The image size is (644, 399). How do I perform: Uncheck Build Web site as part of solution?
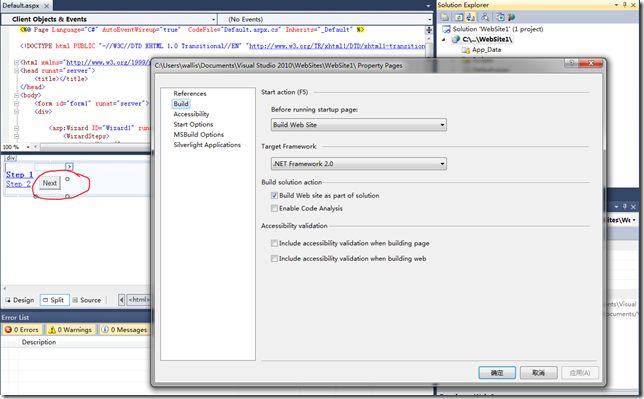coord(274,196)
